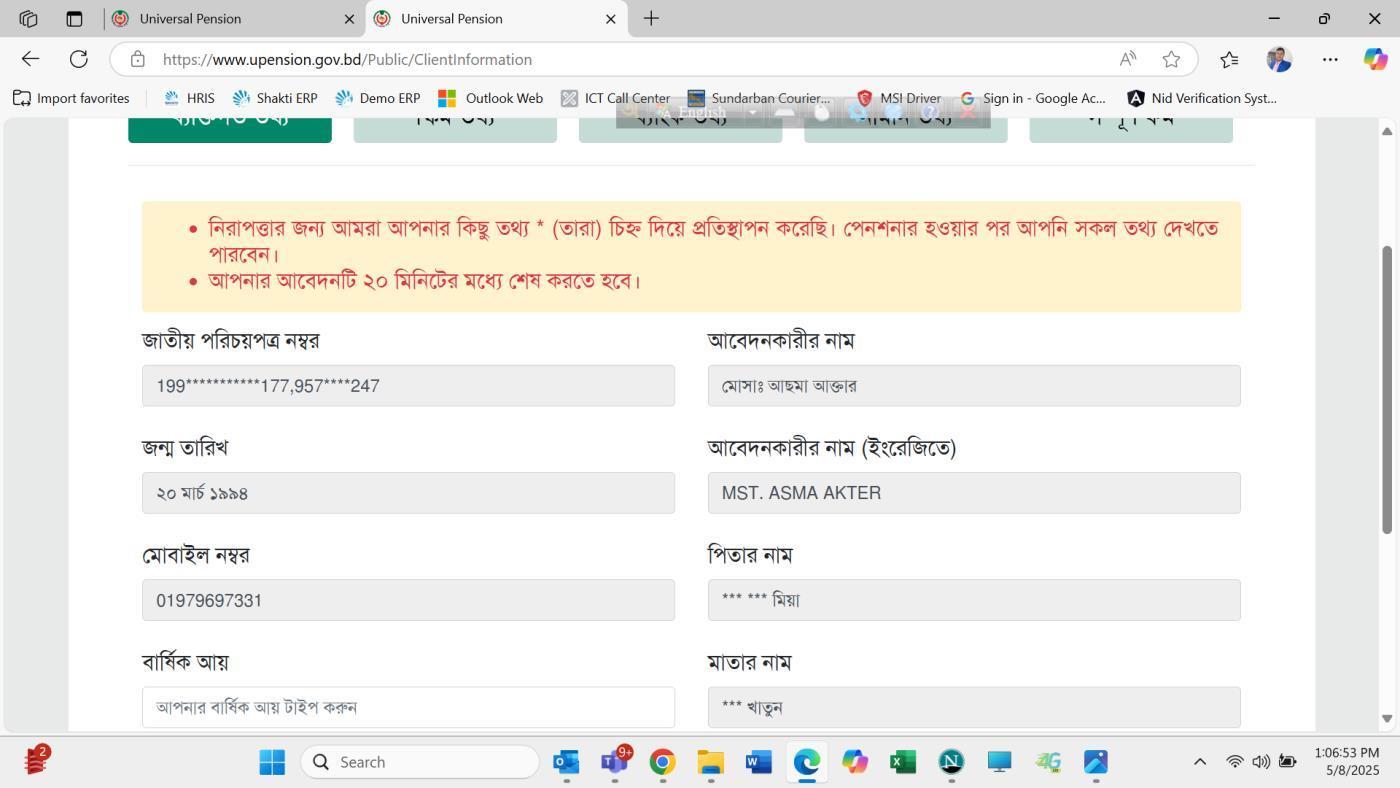
Task: Go back to the previous page
Action: [x=30, y=59]
